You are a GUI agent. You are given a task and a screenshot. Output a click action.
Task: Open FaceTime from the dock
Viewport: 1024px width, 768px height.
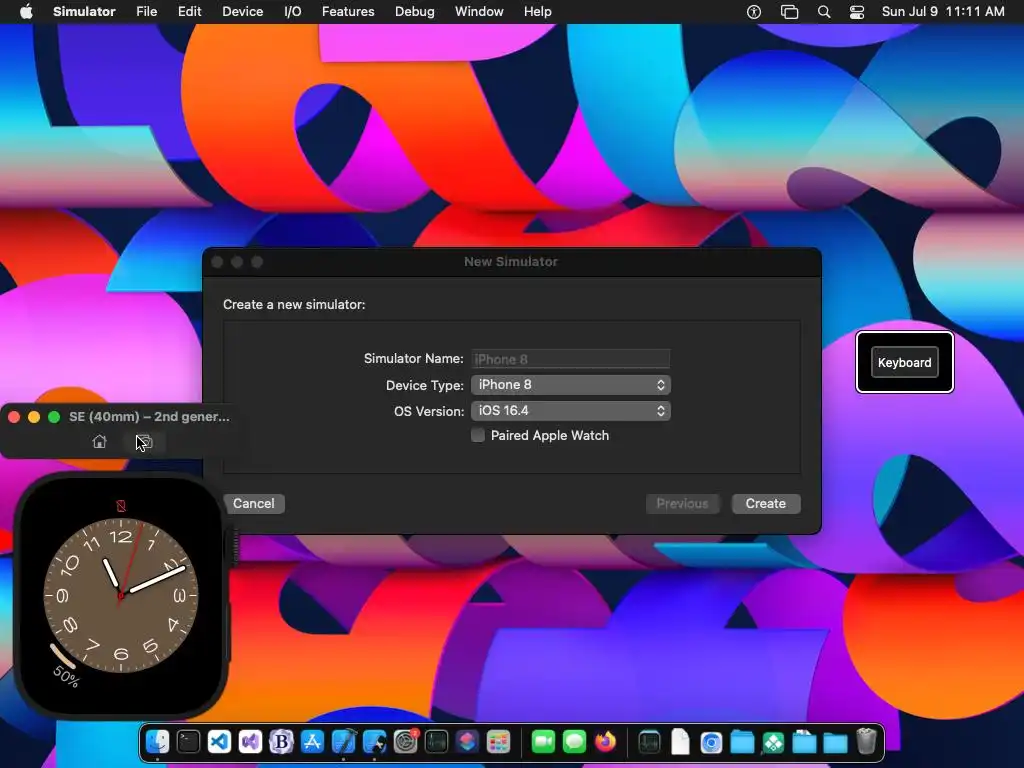543,742
